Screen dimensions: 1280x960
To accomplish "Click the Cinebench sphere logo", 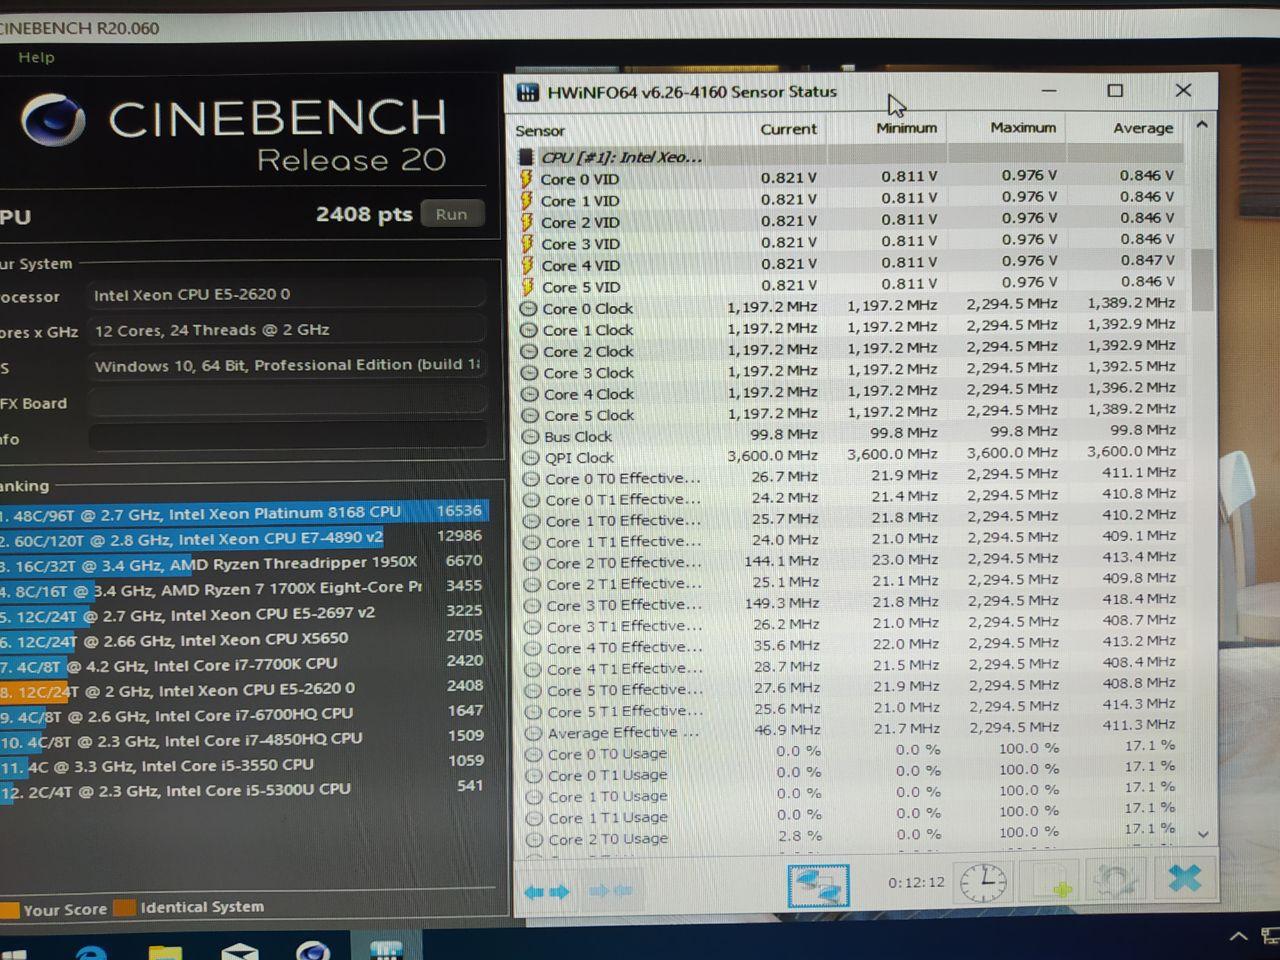I will pyautogui.click(x=53, y=120).
